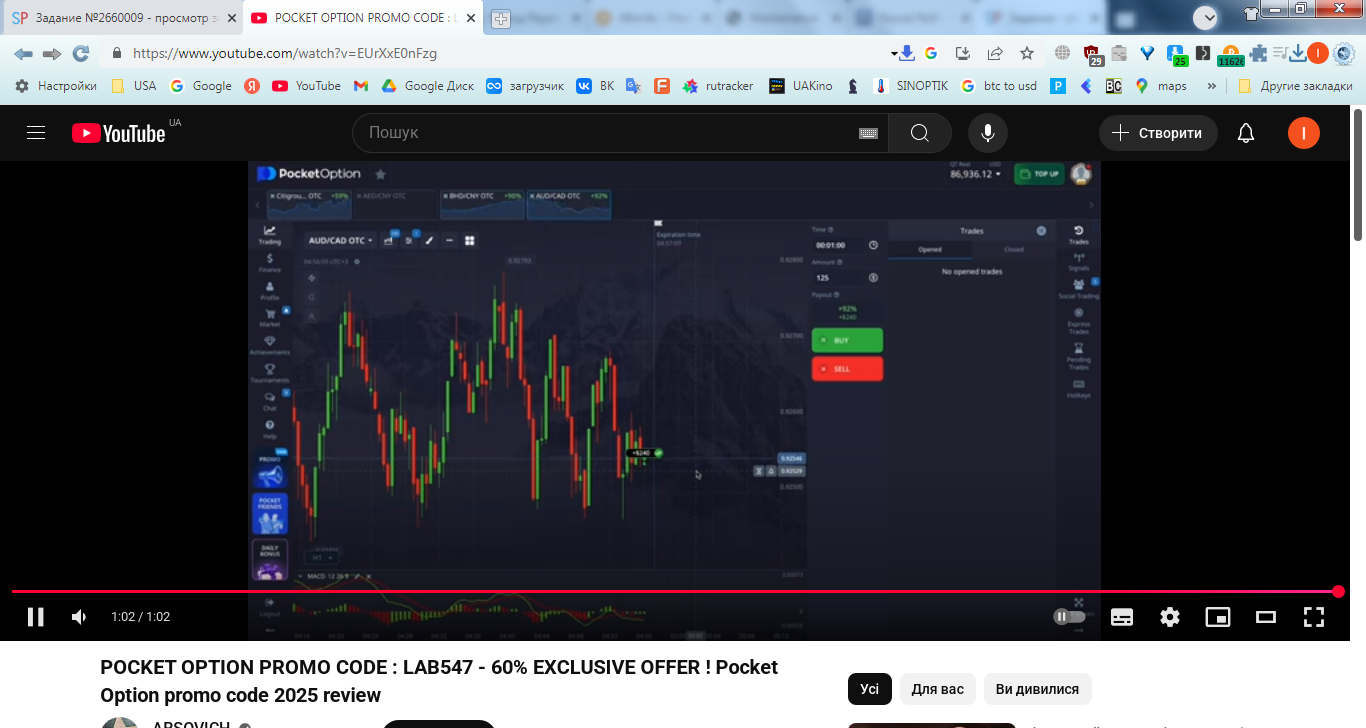Image resolution: width=1366 pixels, height=728 pixels.
Task: Open YouTube notifications bell
Action: point(1246,133)
